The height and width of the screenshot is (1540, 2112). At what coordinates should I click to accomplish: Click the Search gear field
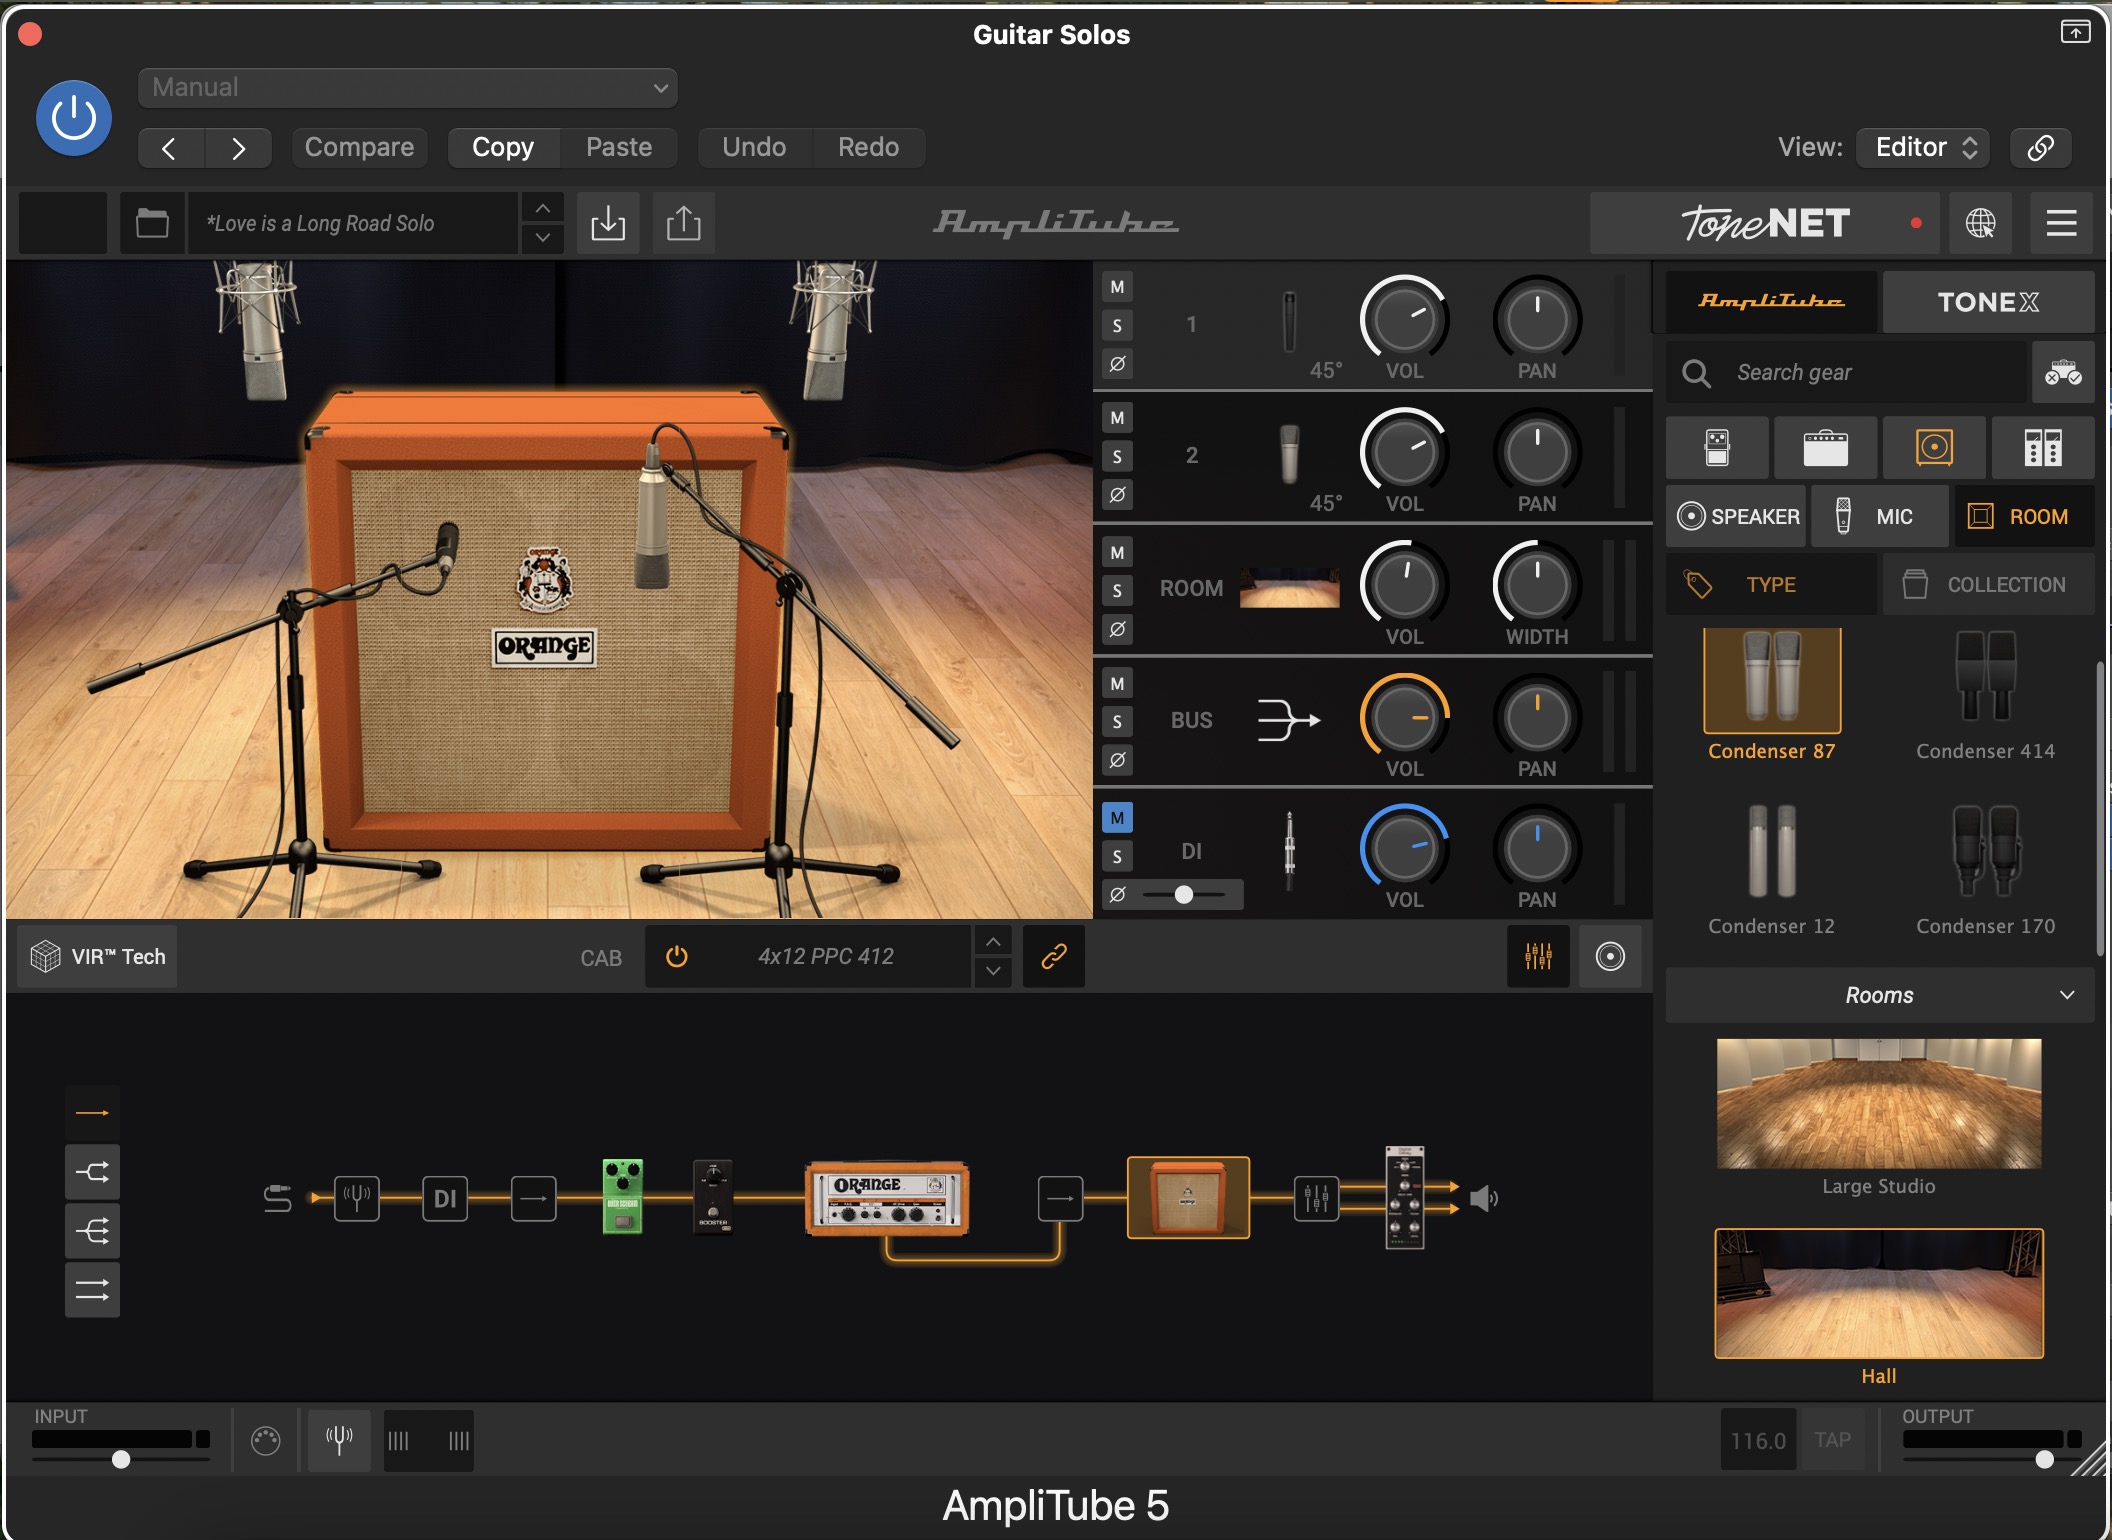1846,373
